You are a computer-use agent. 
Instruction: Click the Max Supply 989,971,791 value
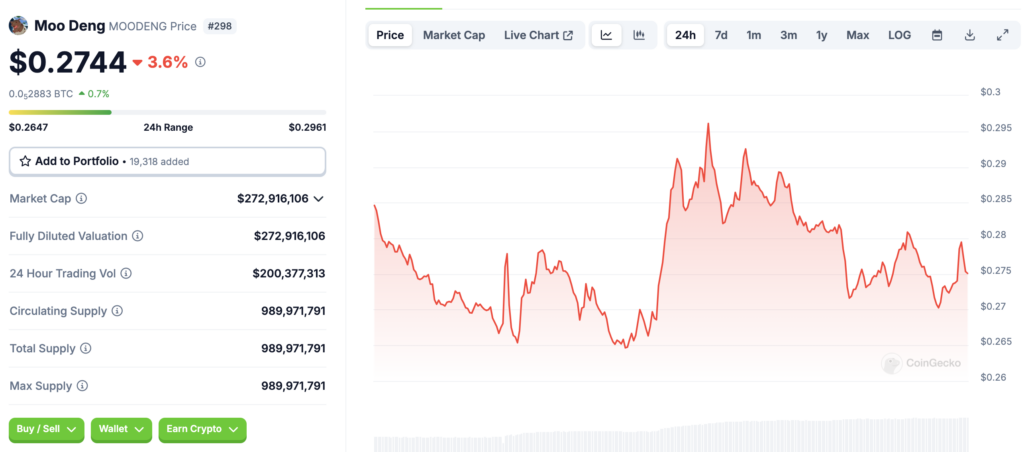tap(293, 386)
